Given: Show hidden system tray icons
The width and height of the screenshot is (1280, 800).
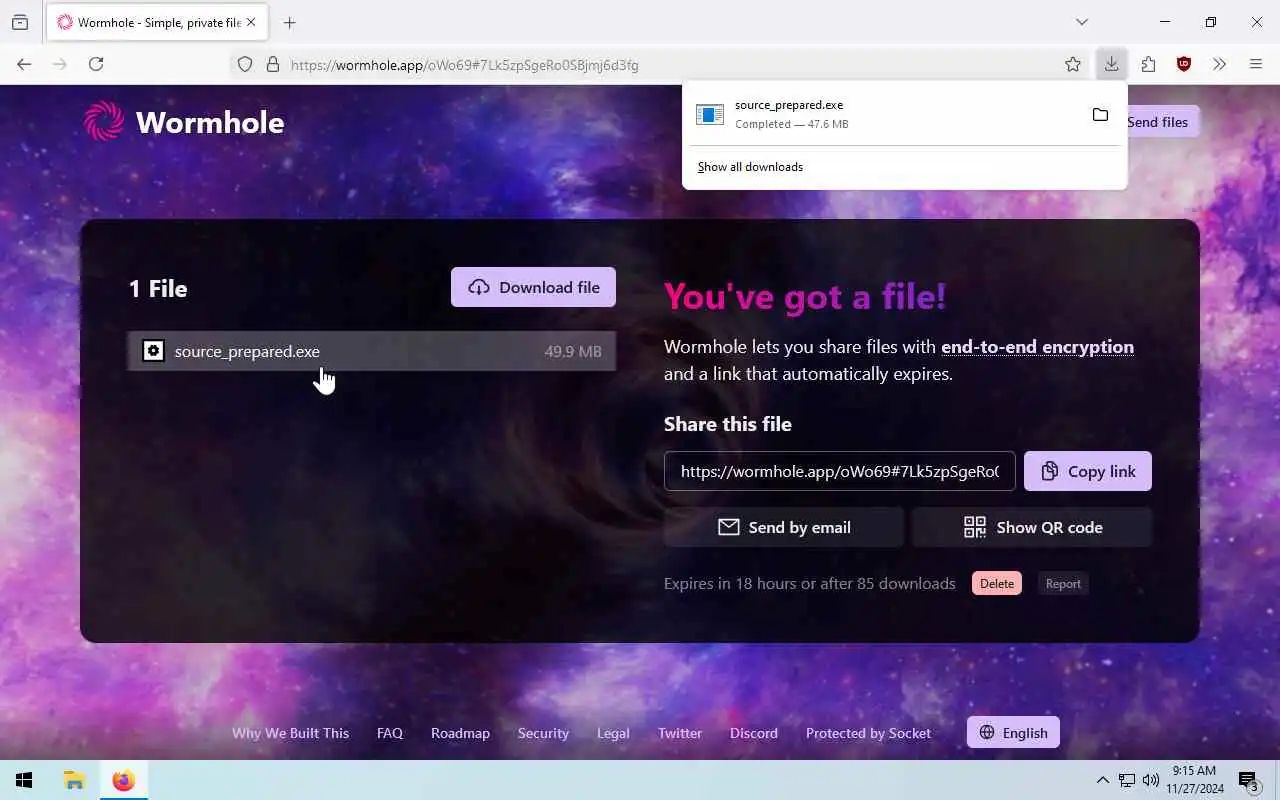Looking at the screenshot, I should click(x=1102, y=780).
